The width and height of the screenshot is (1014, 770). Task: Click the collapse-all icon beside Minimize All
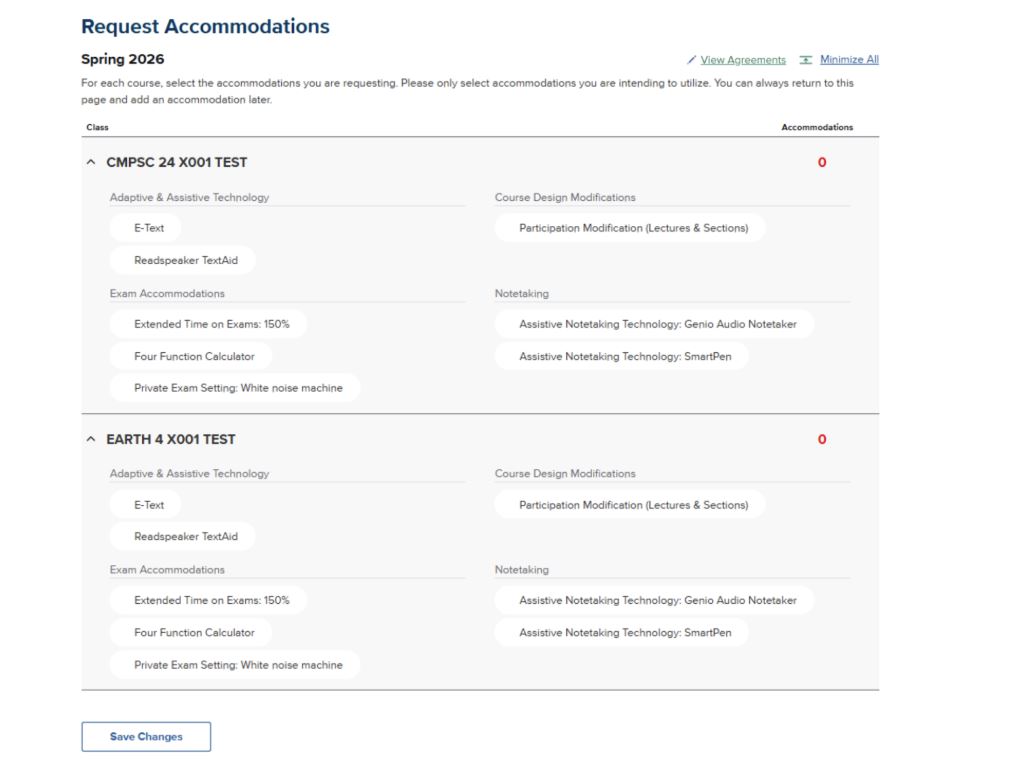pos(806,59)
